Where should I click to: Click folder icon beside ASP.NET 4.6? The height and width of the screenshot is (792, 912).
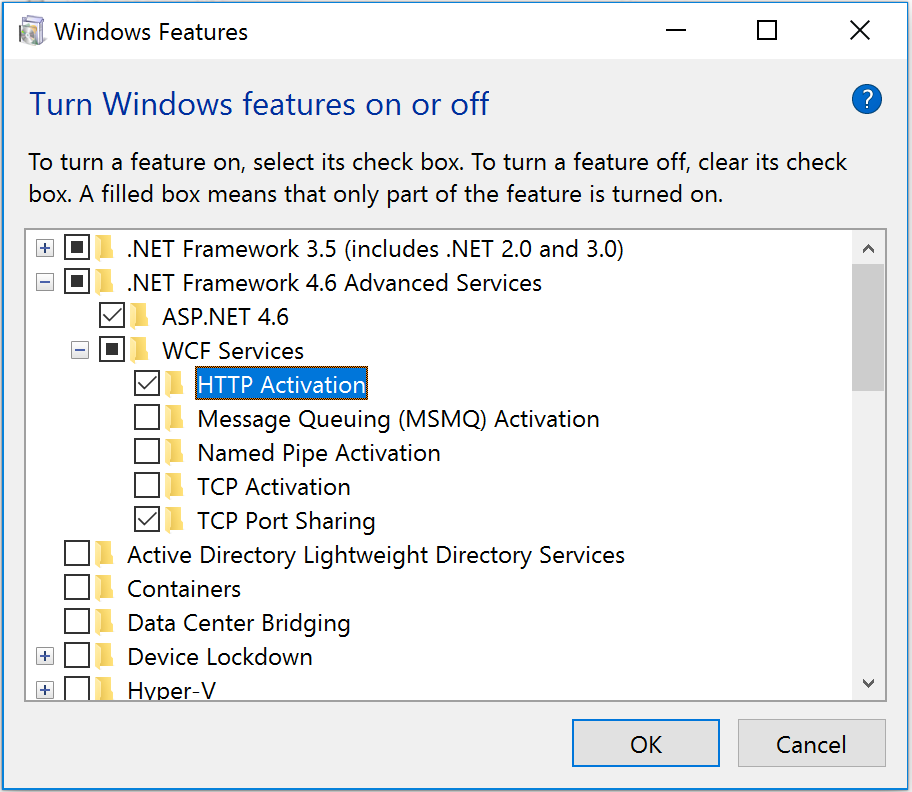click(140, 316)
